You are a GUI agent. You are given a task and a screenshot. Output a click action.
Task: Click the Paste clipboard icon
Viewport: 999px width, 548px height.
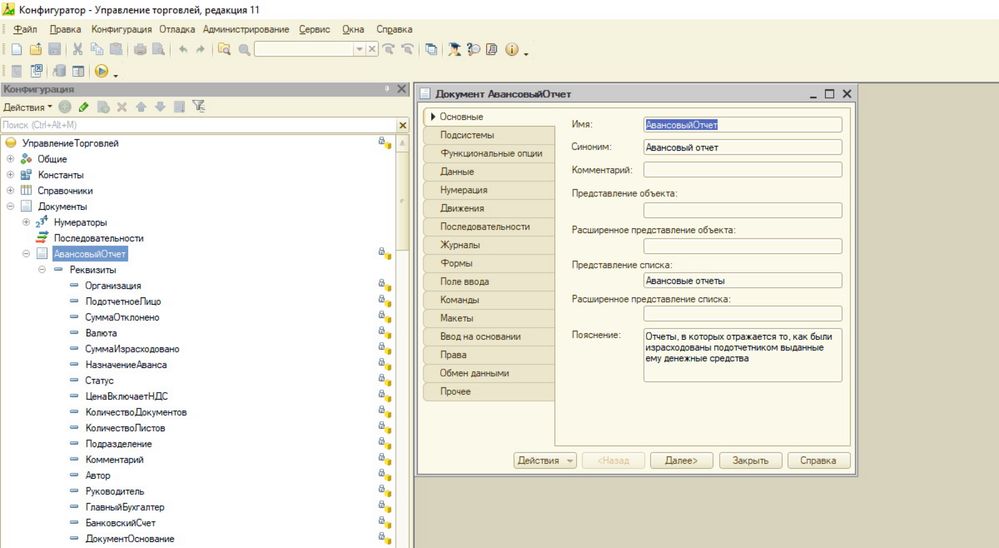click(116, 50)
